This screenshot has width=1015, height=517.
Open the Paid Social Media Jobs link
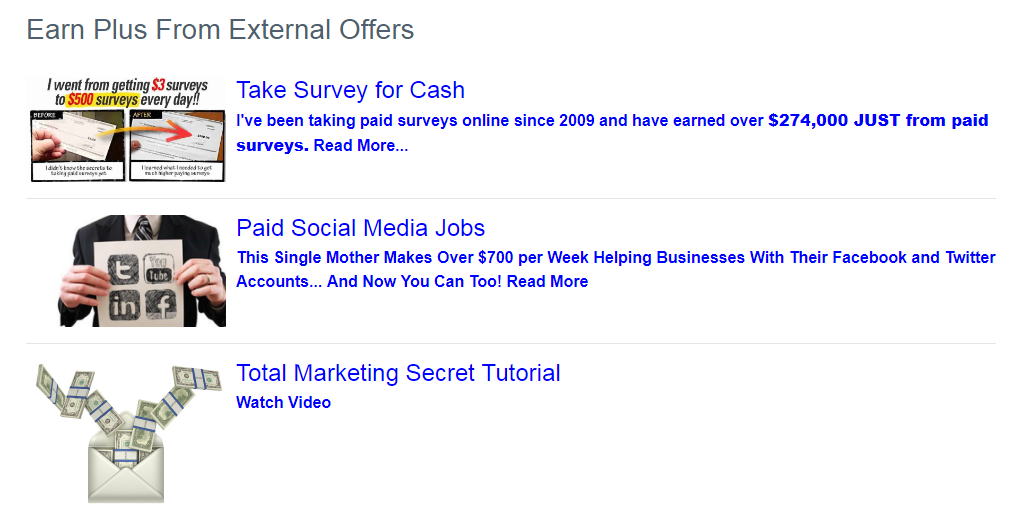click(361, 228)
